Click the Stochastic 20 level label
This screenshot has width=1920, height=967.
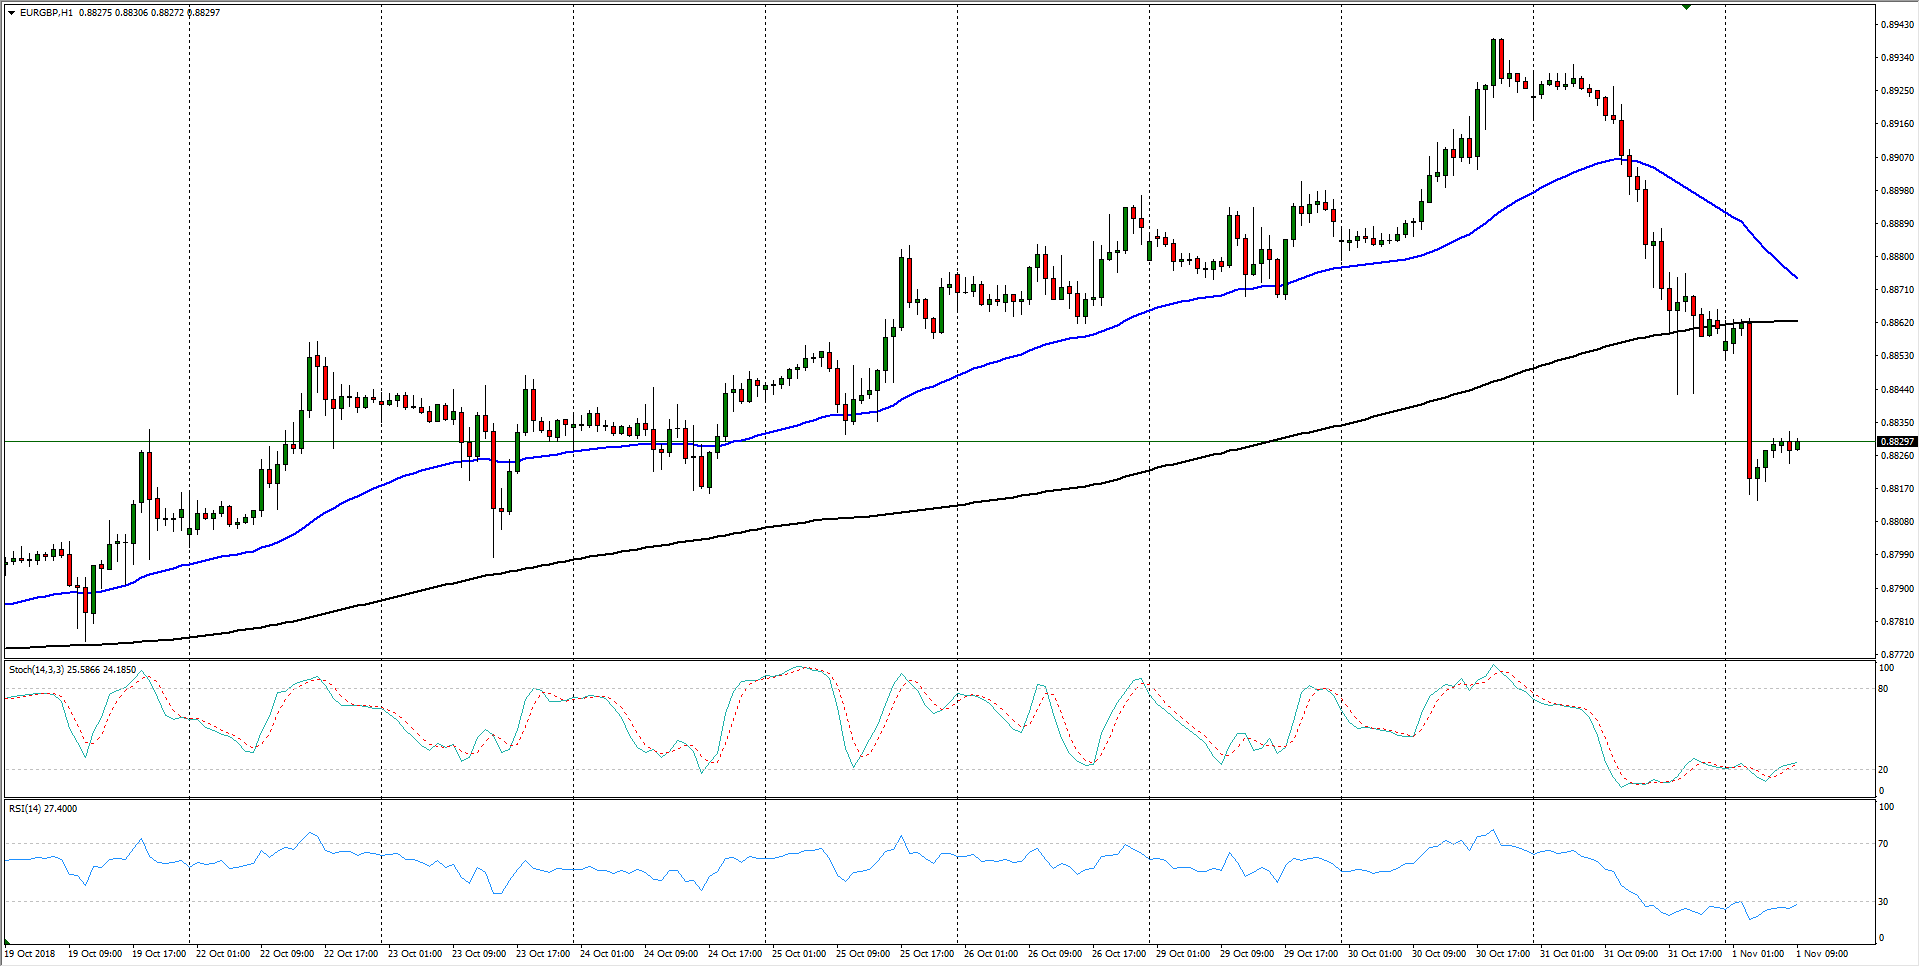tap(1884, 769)
